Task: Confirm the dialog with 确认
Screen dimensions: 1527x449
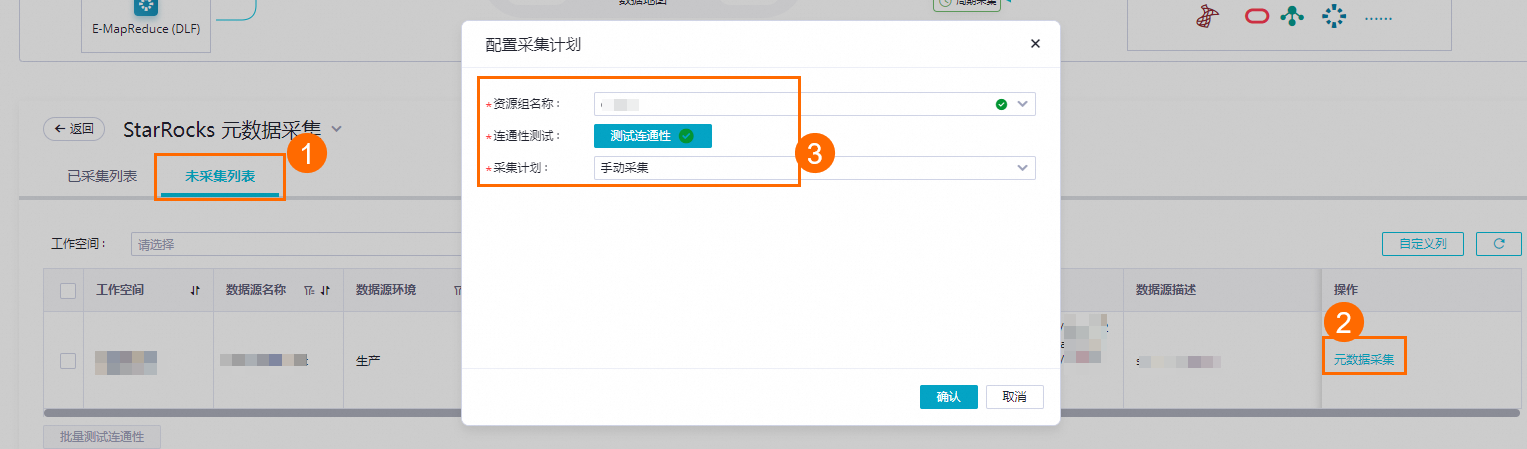Action: 948,397
